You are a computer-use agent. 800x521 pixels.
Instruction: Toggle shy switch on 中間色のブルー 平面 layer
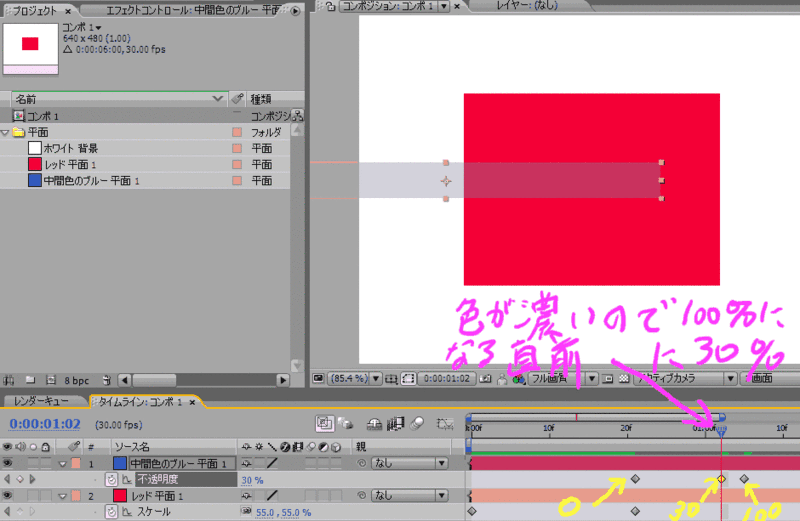(x=246, y=463)
